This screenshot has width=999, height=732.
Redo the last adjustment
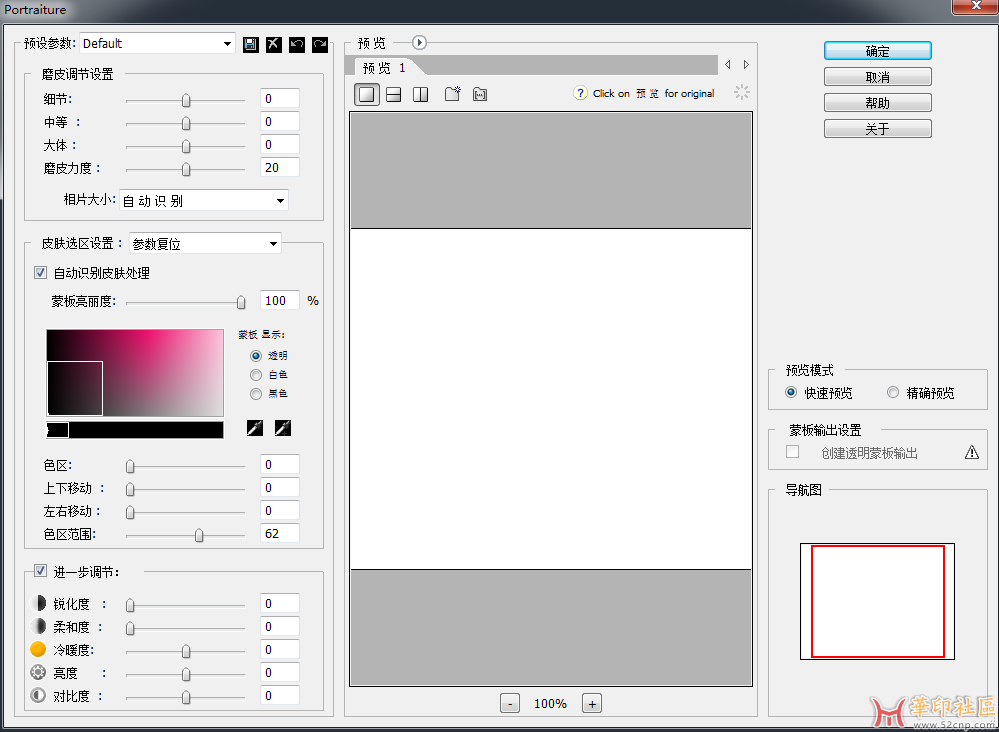click(320, 44)
